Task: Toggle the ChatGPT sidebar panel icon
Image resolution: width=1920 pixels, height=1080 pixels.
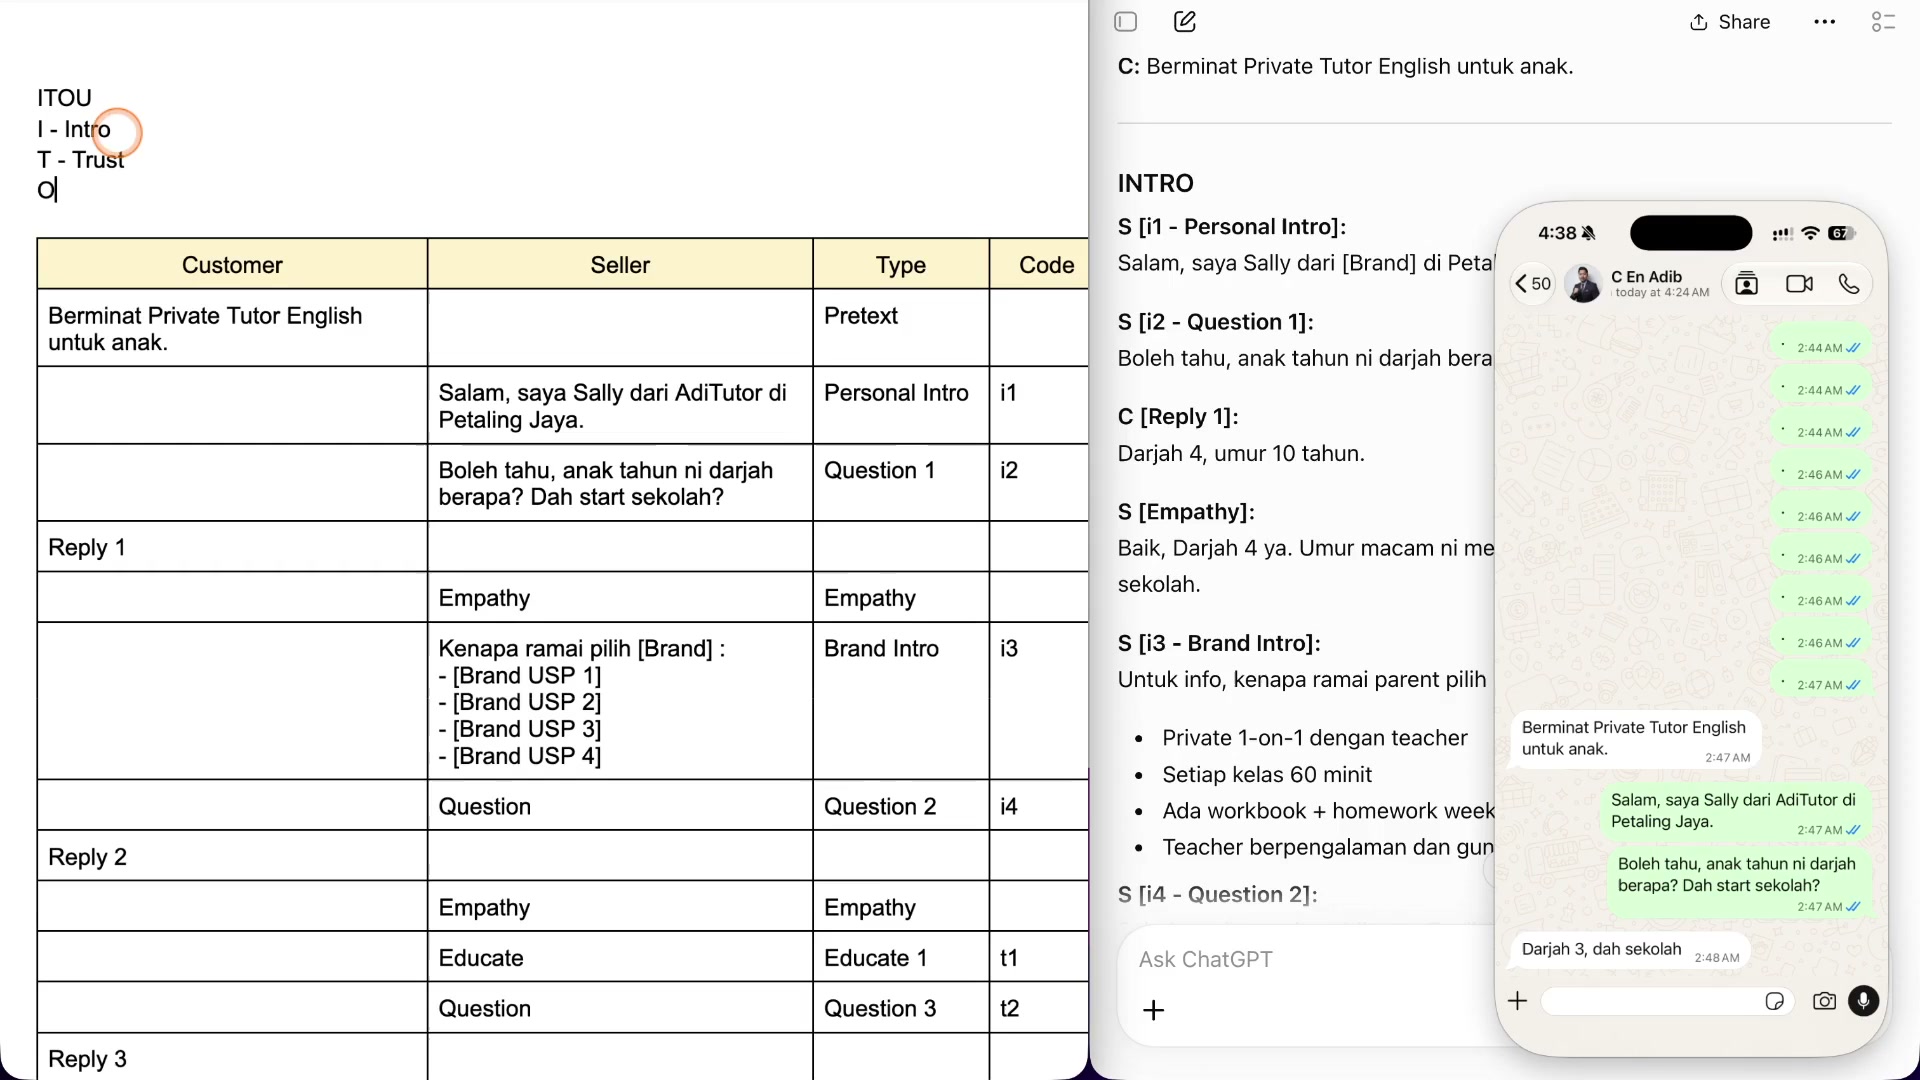Action: 1126,22
